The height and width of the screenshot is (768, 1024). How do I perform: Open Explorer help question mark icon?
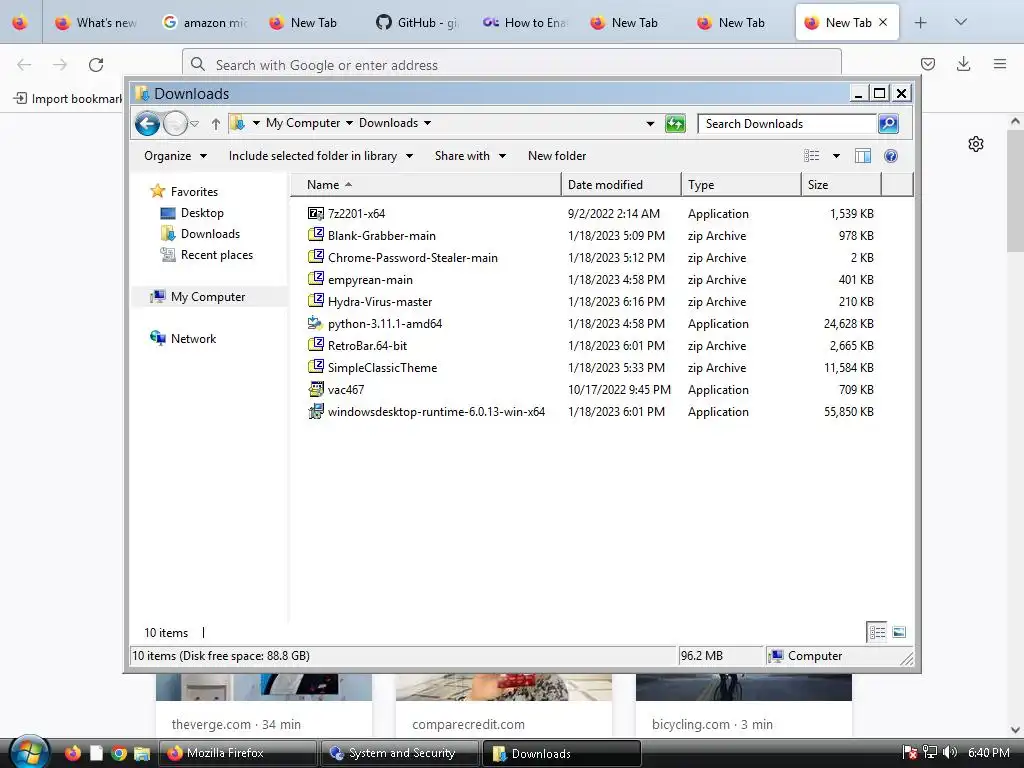coord(891,155)
